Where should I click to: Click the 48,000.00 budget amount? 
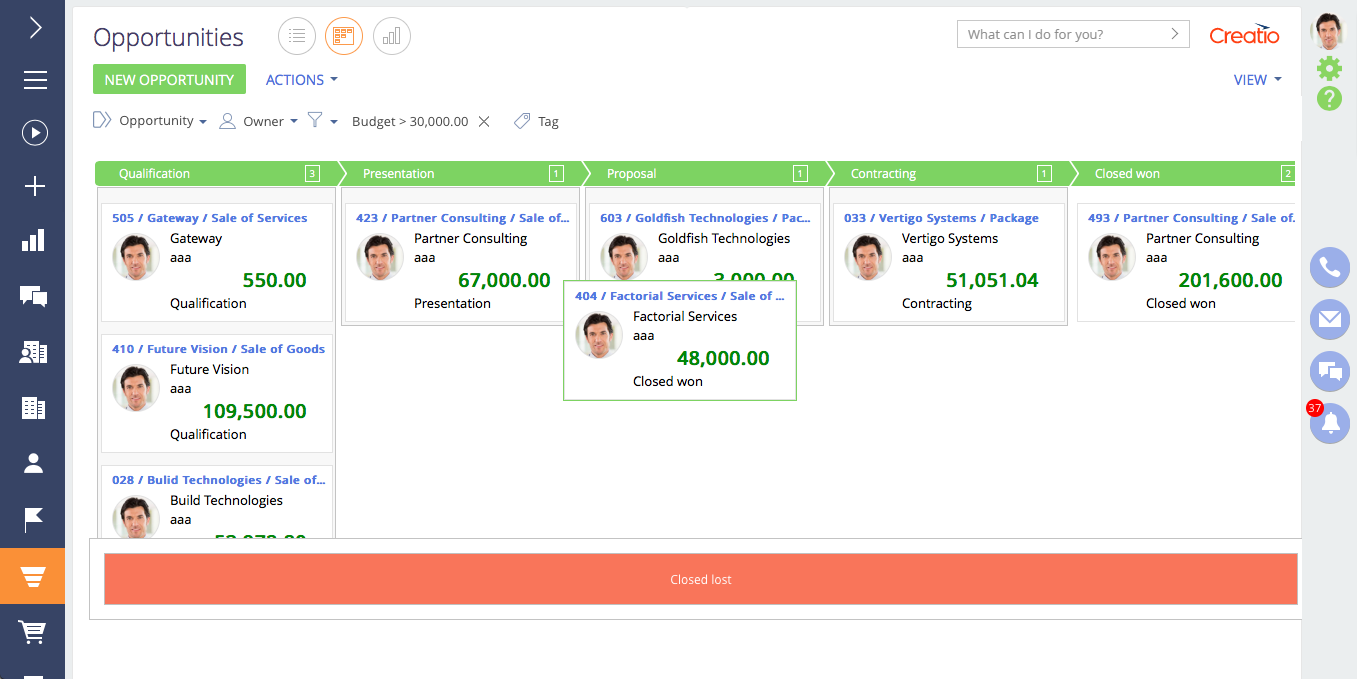[724, 358]
